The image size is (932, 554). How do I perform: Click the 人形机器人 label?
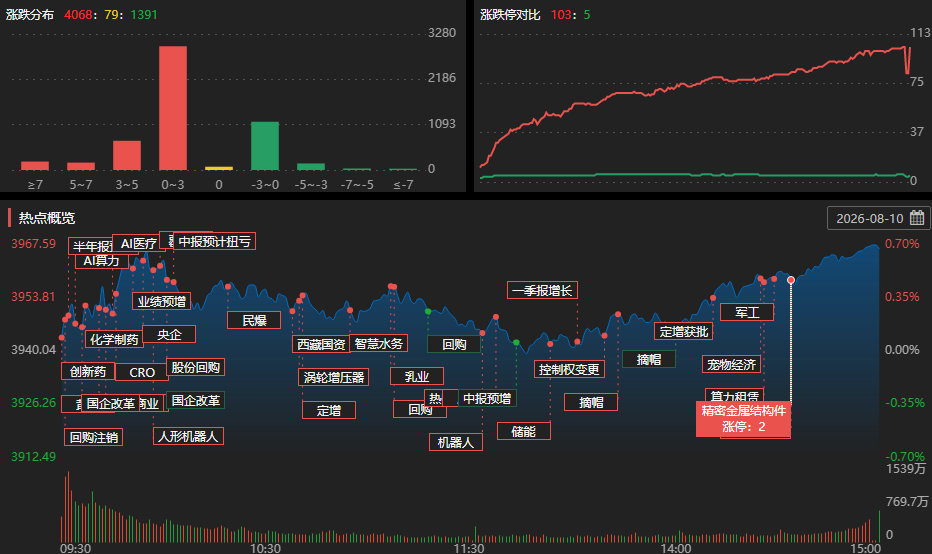(188, 436)
